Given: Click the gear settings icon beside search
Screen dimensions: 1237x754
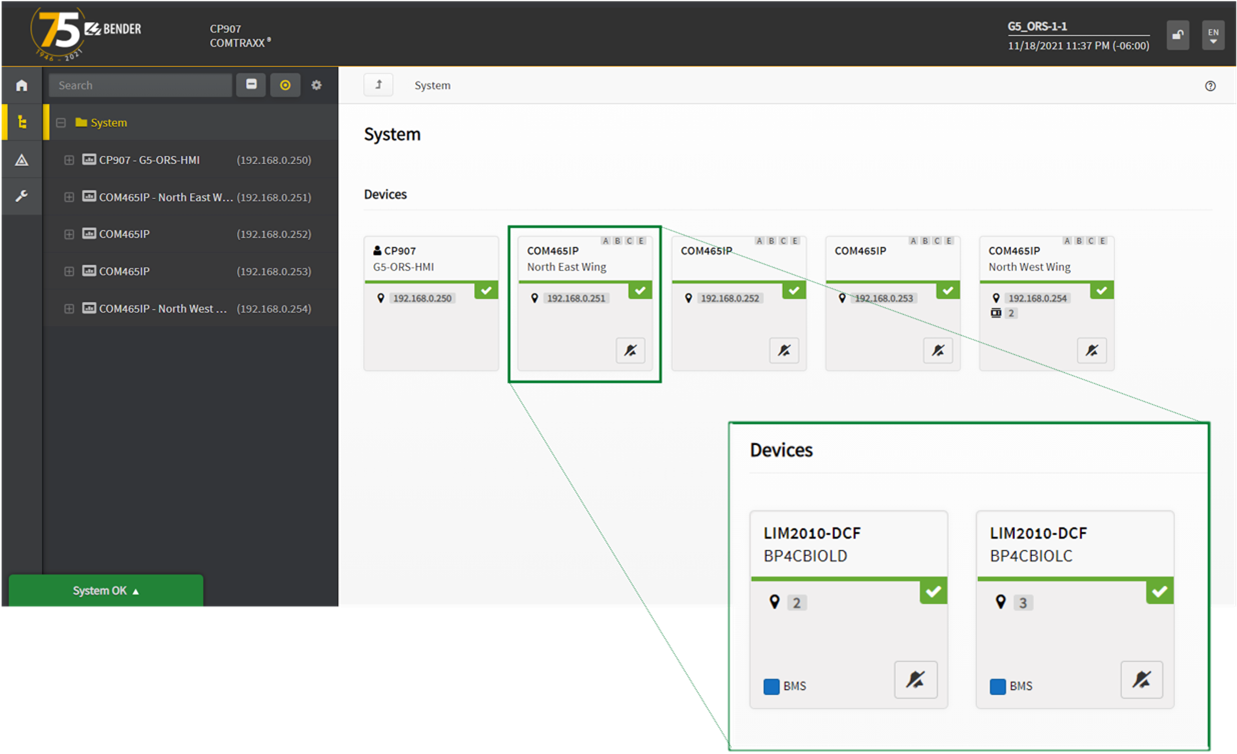Looking at the screenshot, I should (x=317, y=86).
